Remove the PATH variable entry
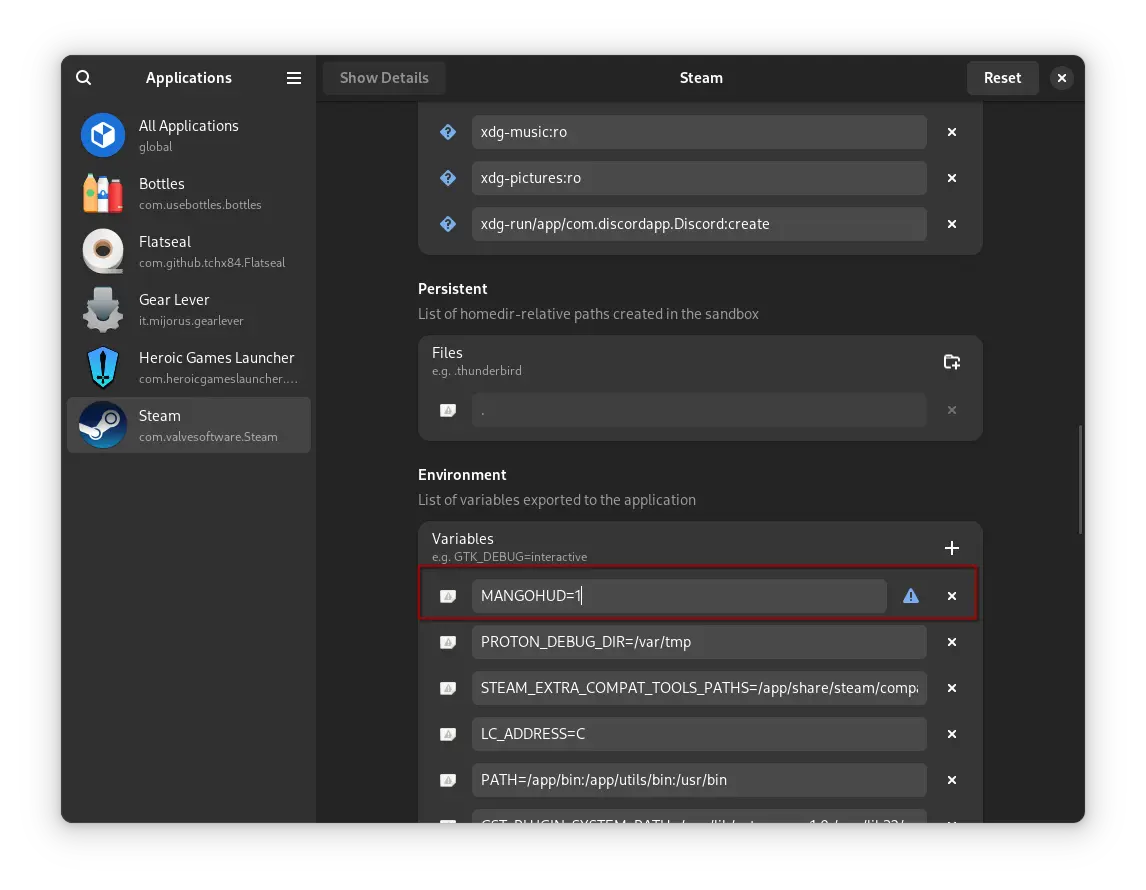The image size is (1146, 890). click(x=952, y=780)
